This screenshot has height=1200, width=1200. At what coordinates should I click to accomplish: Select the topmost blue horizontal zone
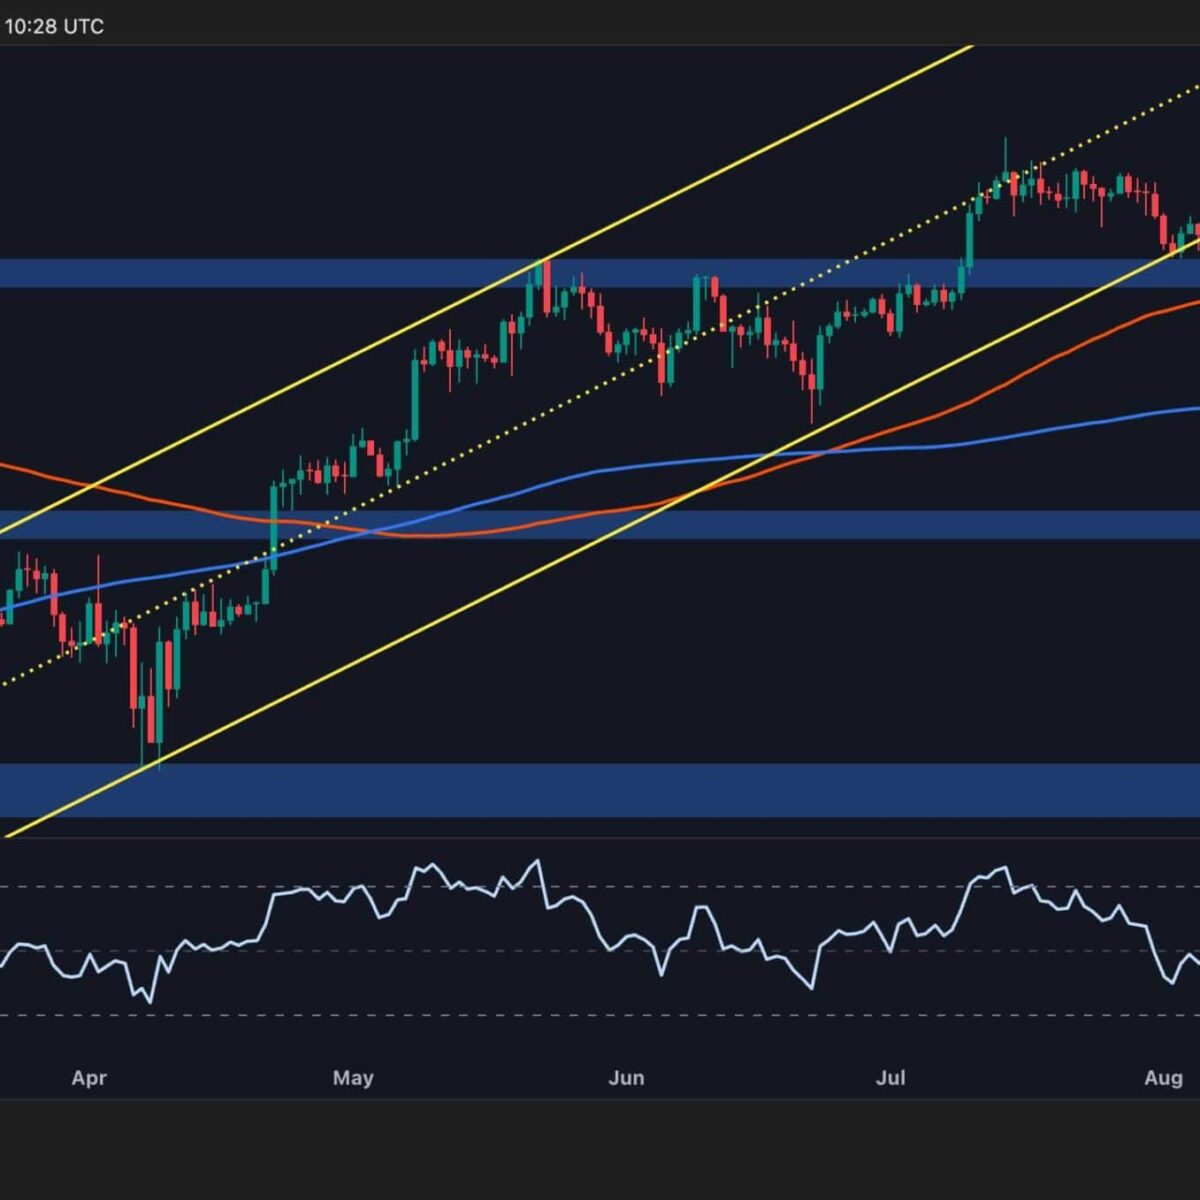[600, 273]
